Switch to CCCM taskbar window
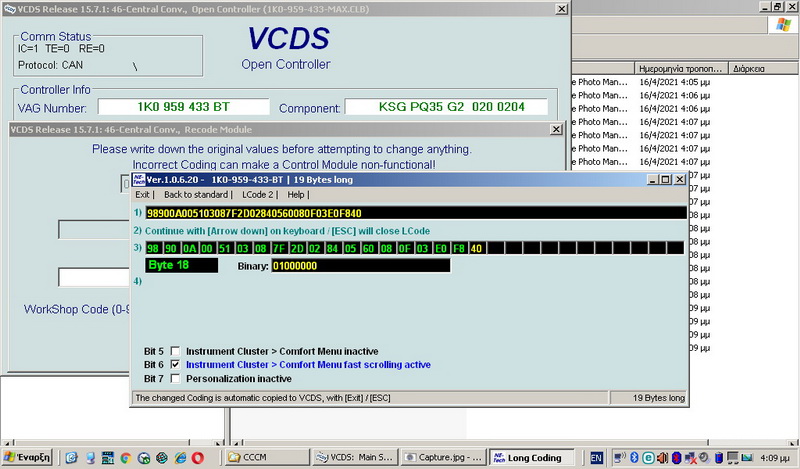Image resolution: width=800 pixels, height=469 pixels. pyautogui.click(x=267, y=457)
